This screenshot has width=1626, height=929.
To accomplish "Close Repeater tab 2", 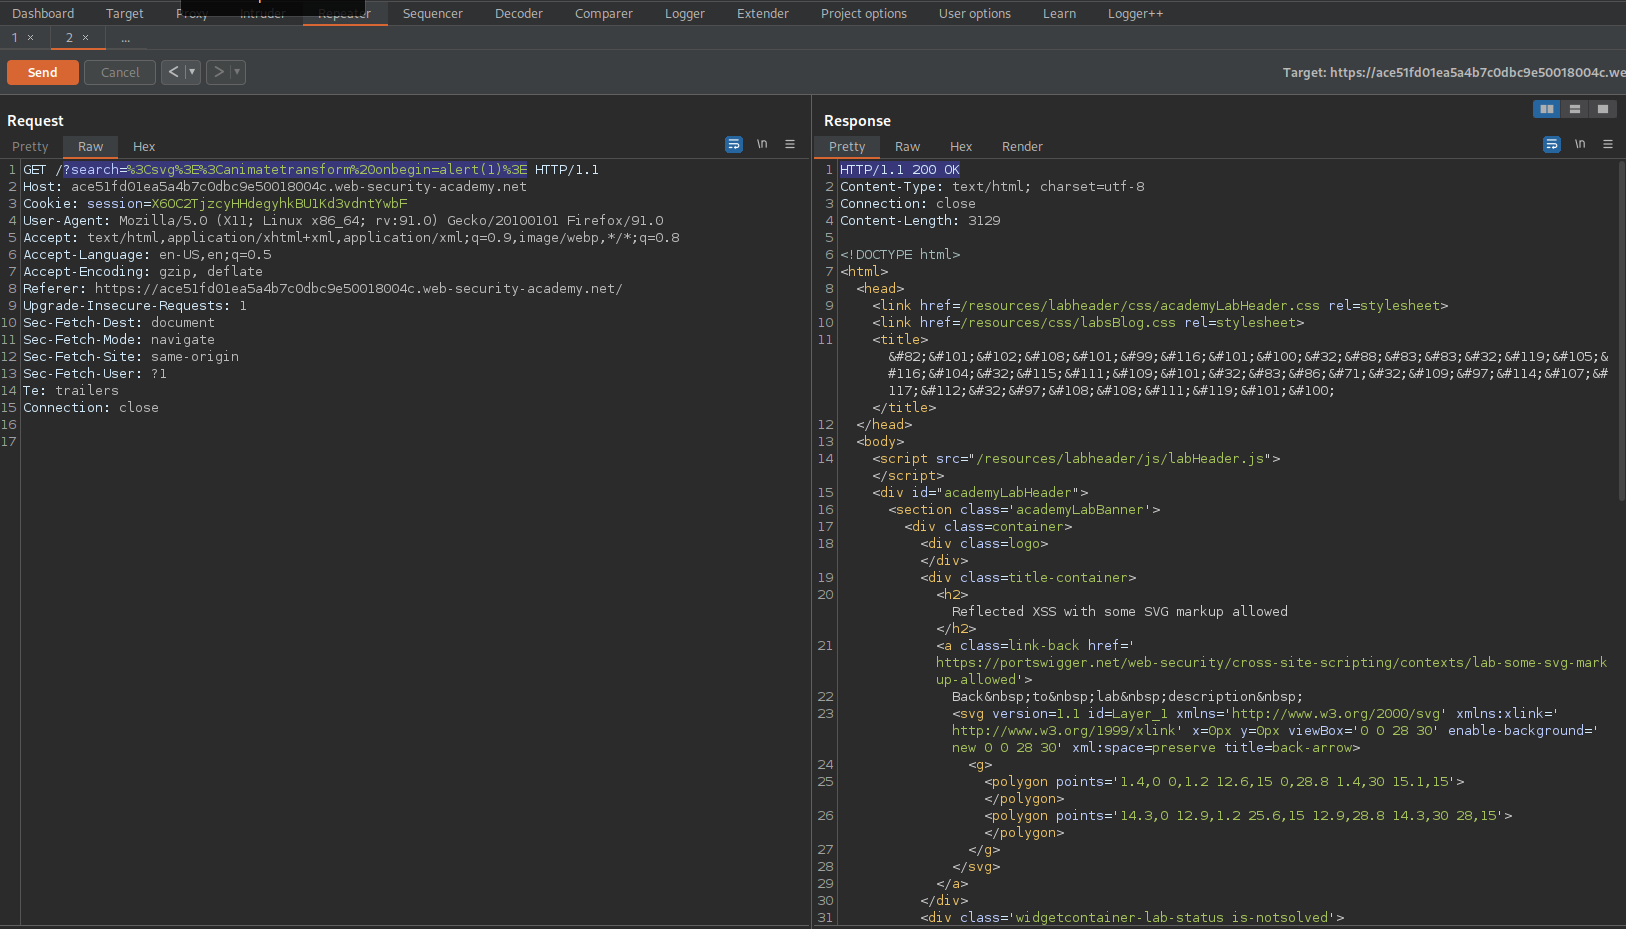I will (85, 38).
